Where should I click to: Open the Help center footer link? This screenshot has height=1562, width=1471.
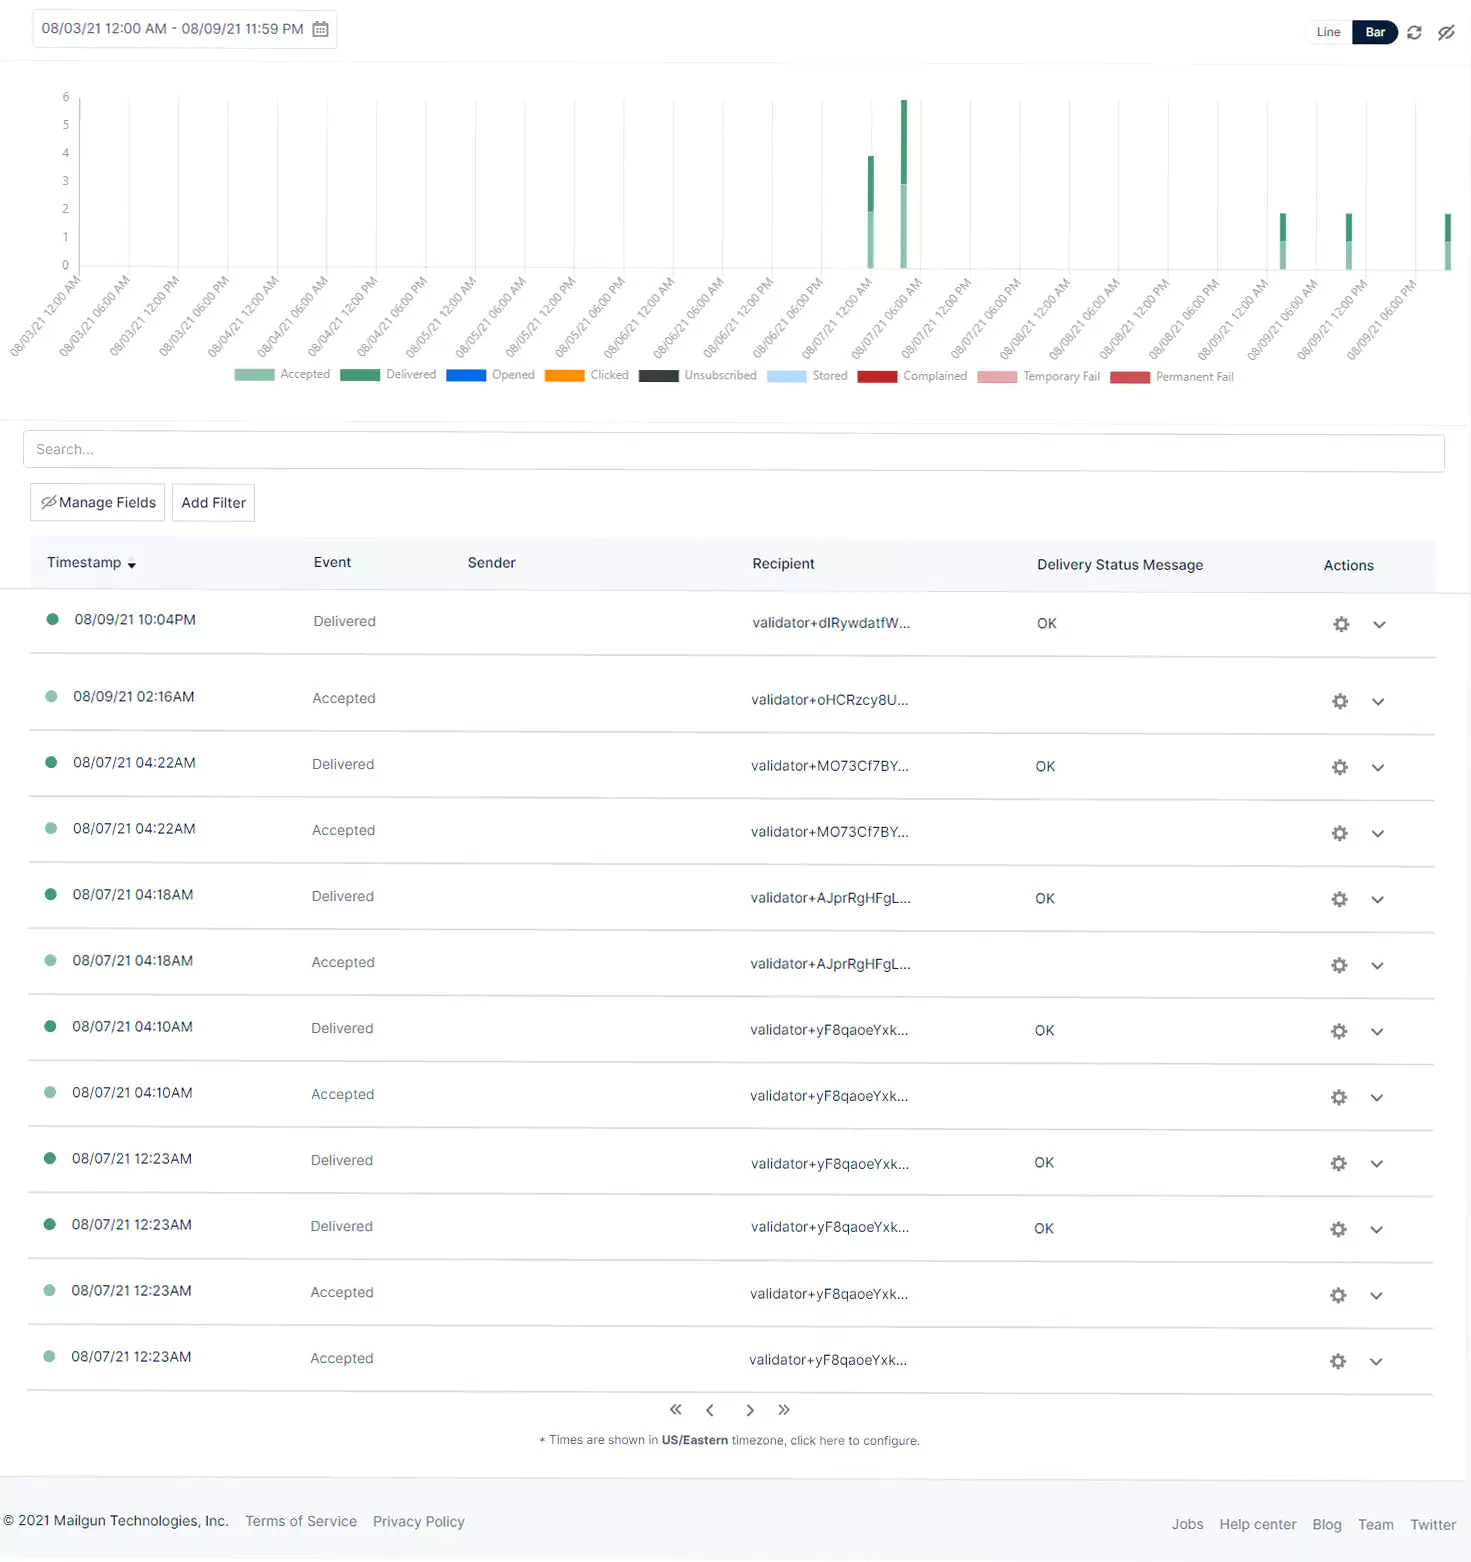[1257, 1524]
